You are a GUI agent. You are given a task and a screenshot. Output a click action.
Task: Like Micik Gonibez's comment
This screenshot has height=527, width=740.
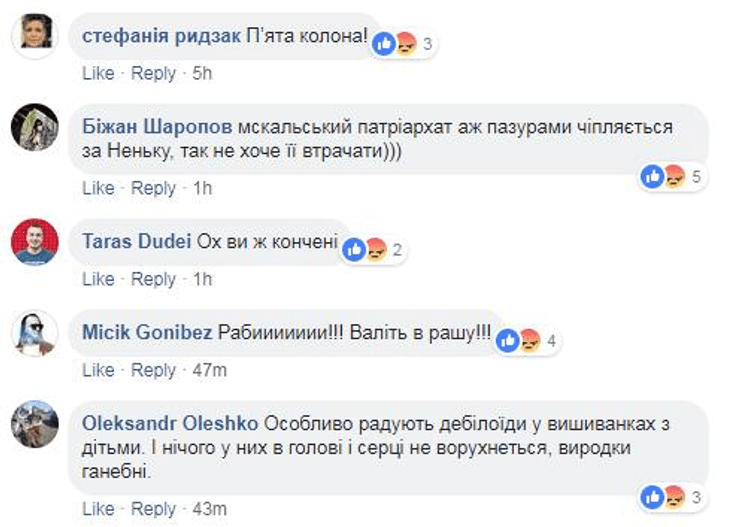pos(98,370)
